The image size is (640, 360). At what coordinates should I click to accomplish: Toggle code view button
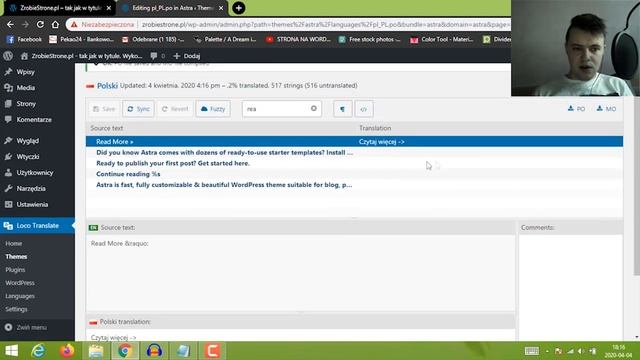tap(364, 109)
